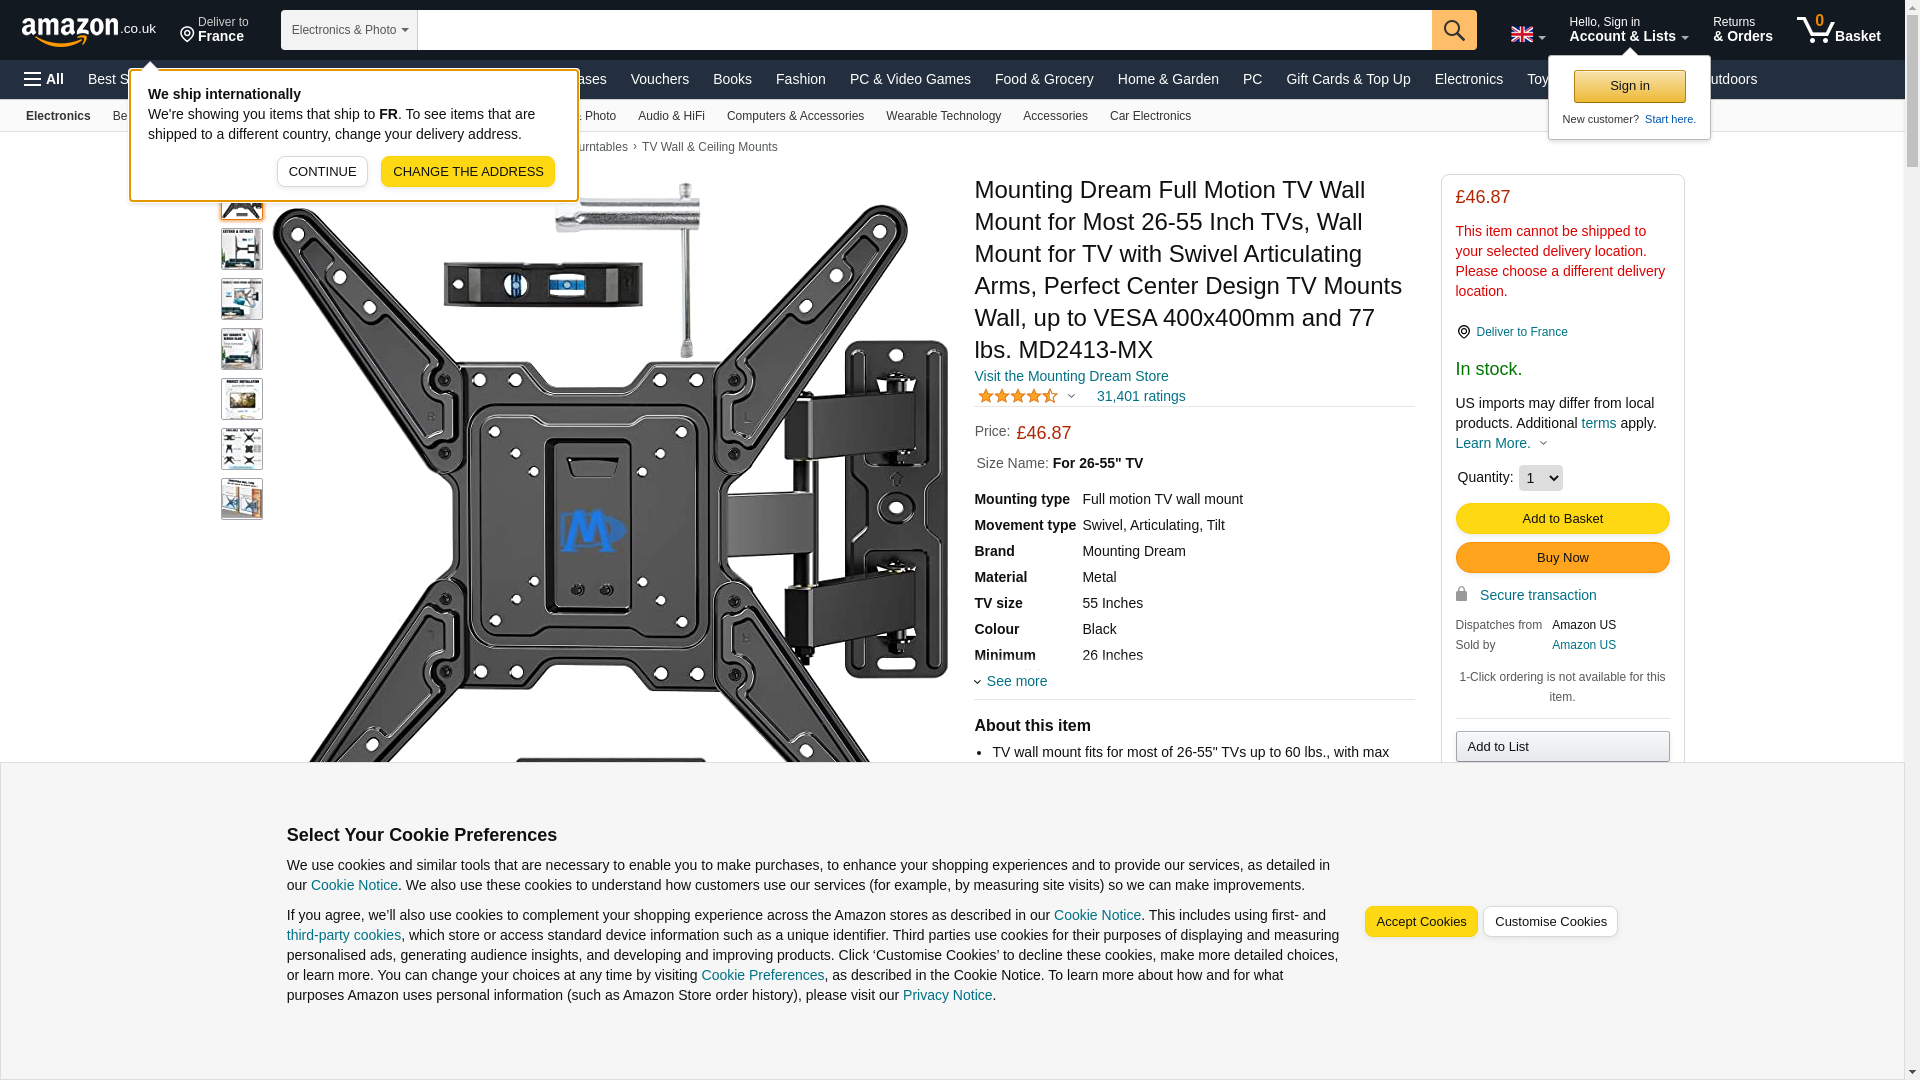Click the magnifying glass search button

[1453, 30]
